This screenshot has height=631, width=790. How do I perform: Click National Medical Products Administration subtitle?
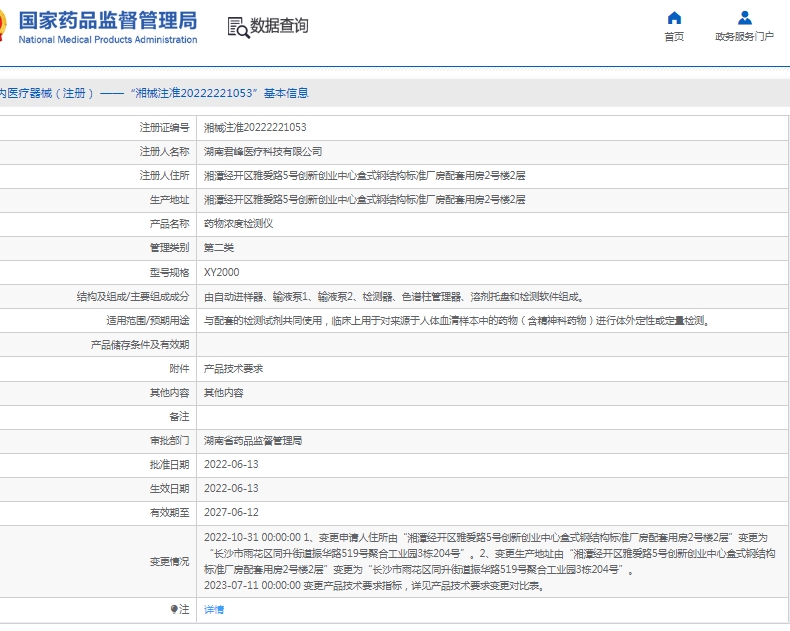[108, 40]
